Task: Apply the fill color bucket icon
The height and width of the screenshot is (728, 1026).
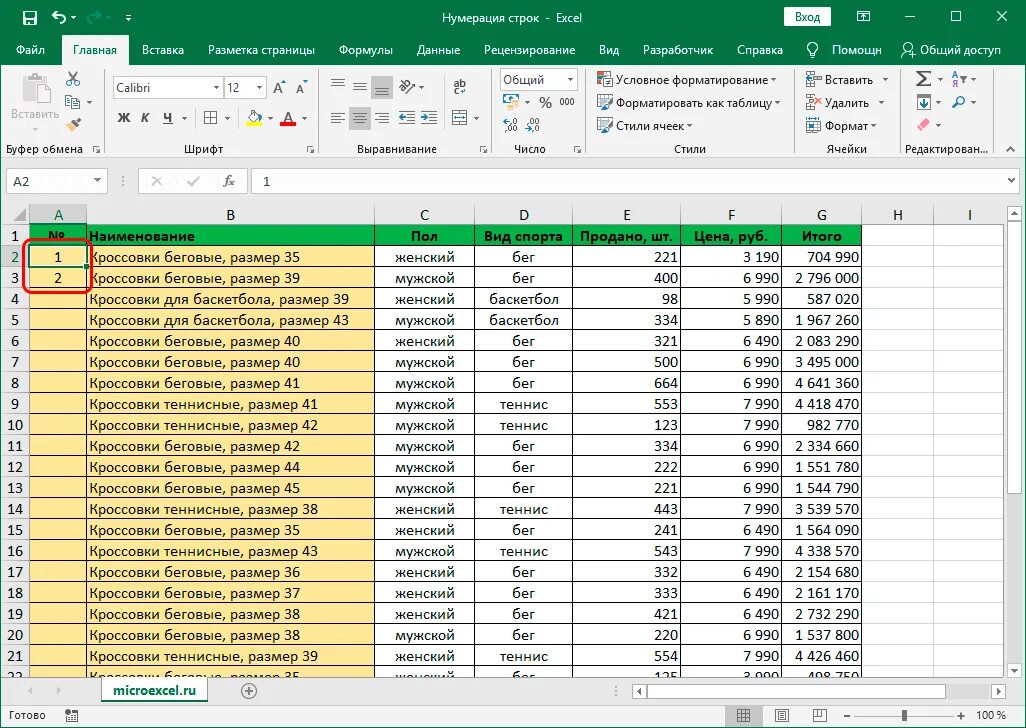Action: pos(254,118)
